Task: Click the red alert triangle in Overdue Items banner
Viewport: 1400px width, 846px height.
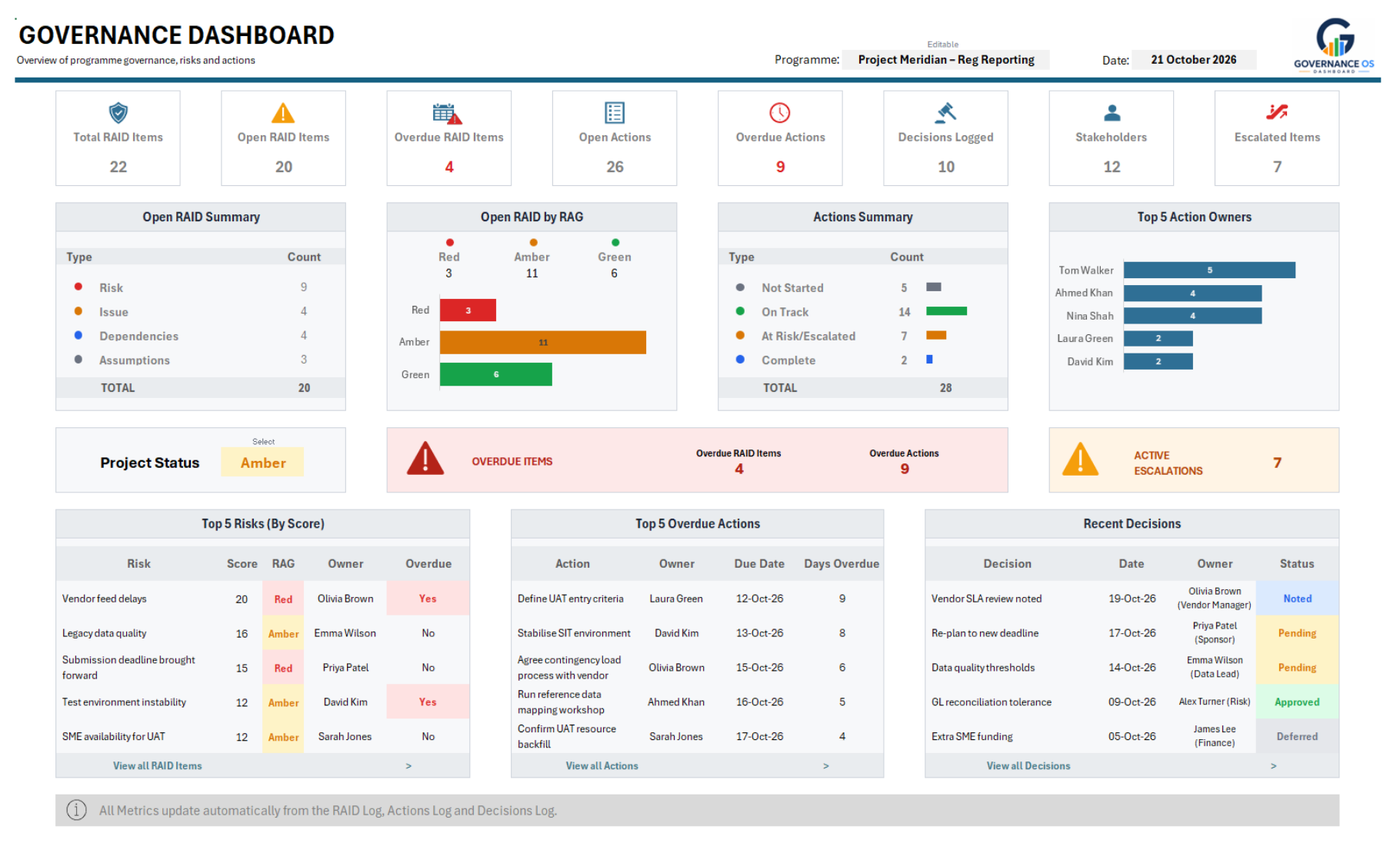Action: tap(426, 459)
